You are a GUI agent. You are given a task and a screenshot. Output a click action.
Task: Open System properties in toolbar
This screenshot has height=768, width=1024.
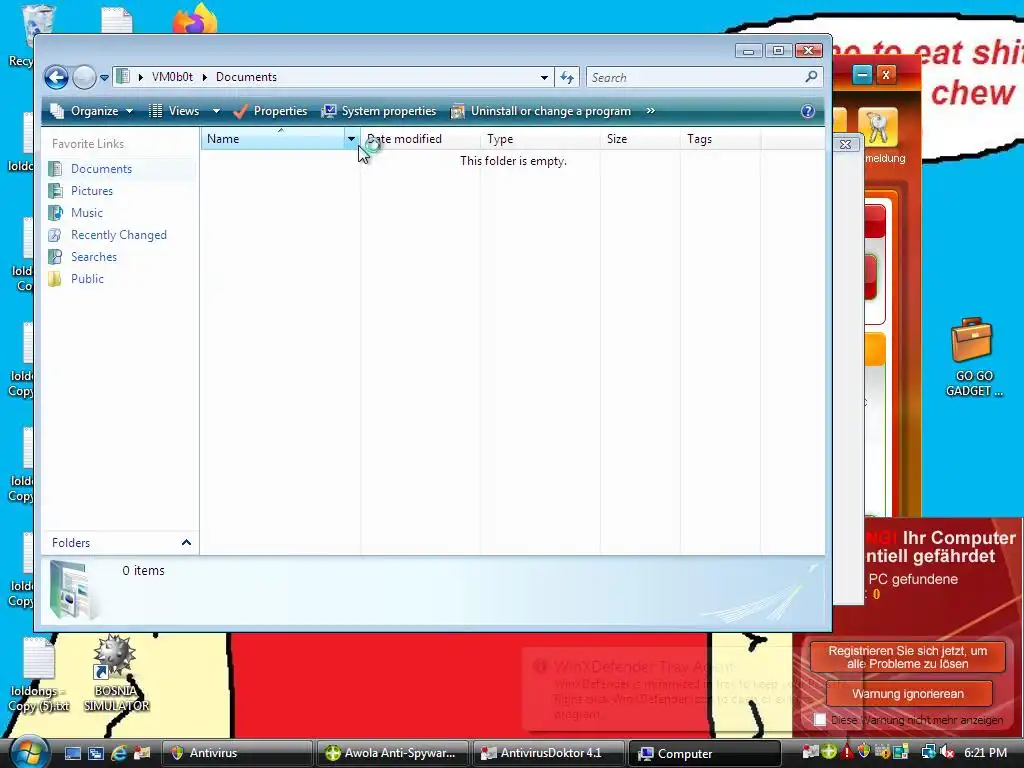click(x=379, y=111)
